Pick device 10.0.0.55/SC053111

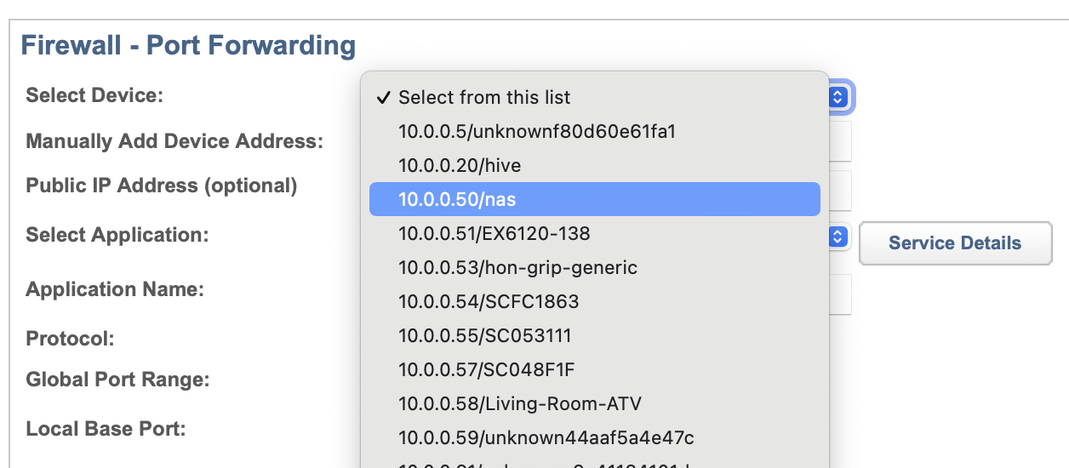[x=594, y=335]
